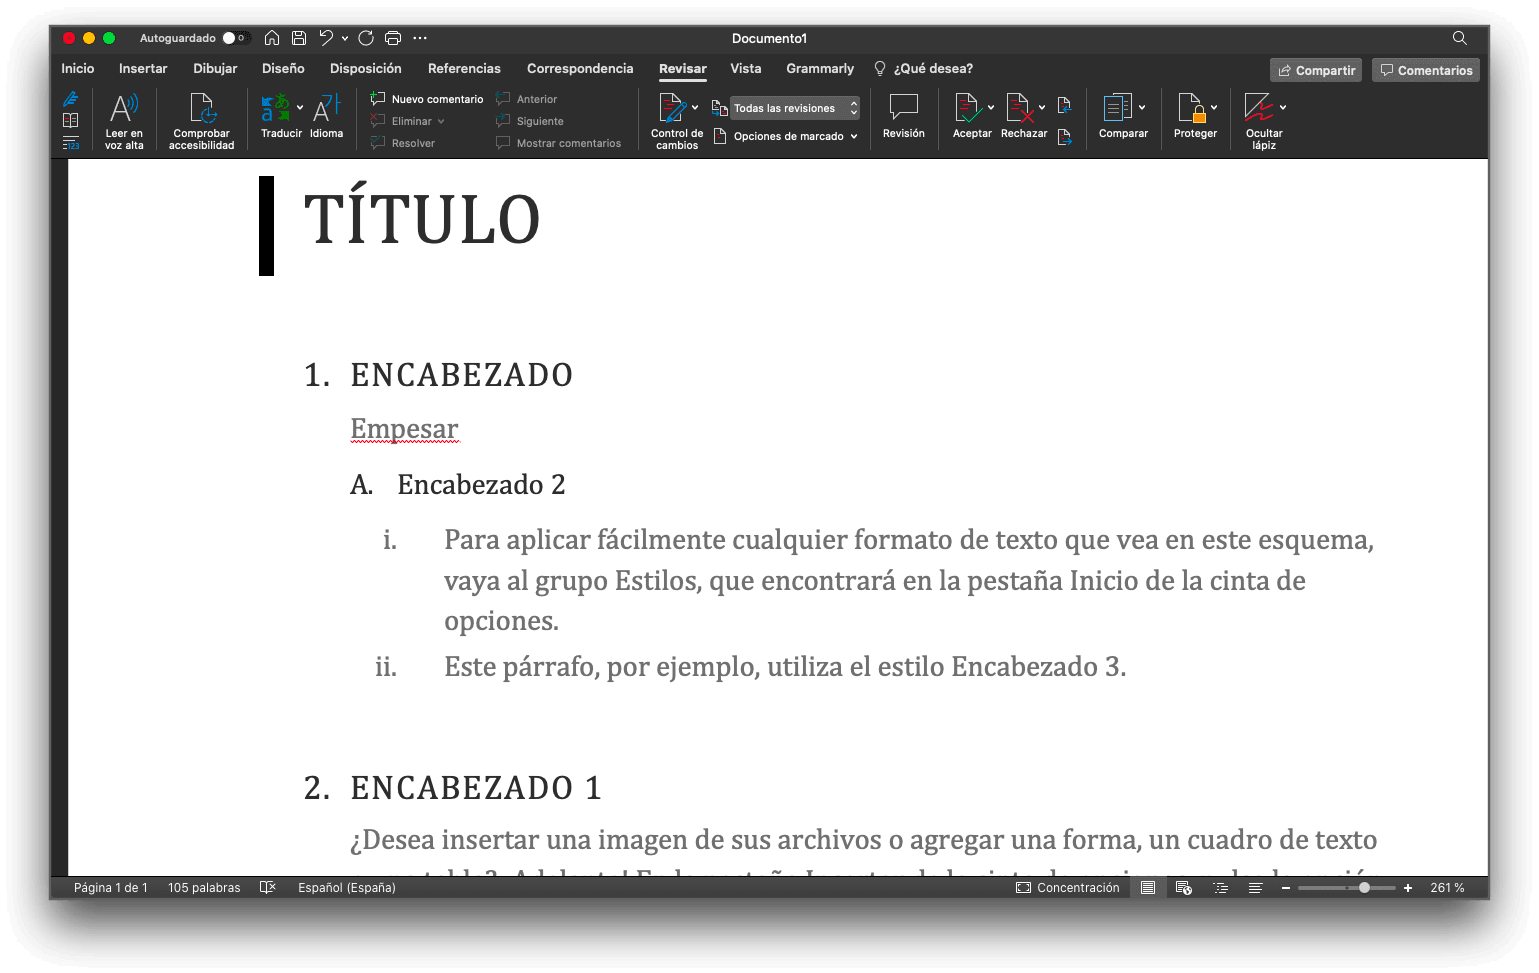Open the Ocultar lápiz dropdown arrow
Image resolution: width=1539 pixels, height=973 pixels.
click(1283, 108)
